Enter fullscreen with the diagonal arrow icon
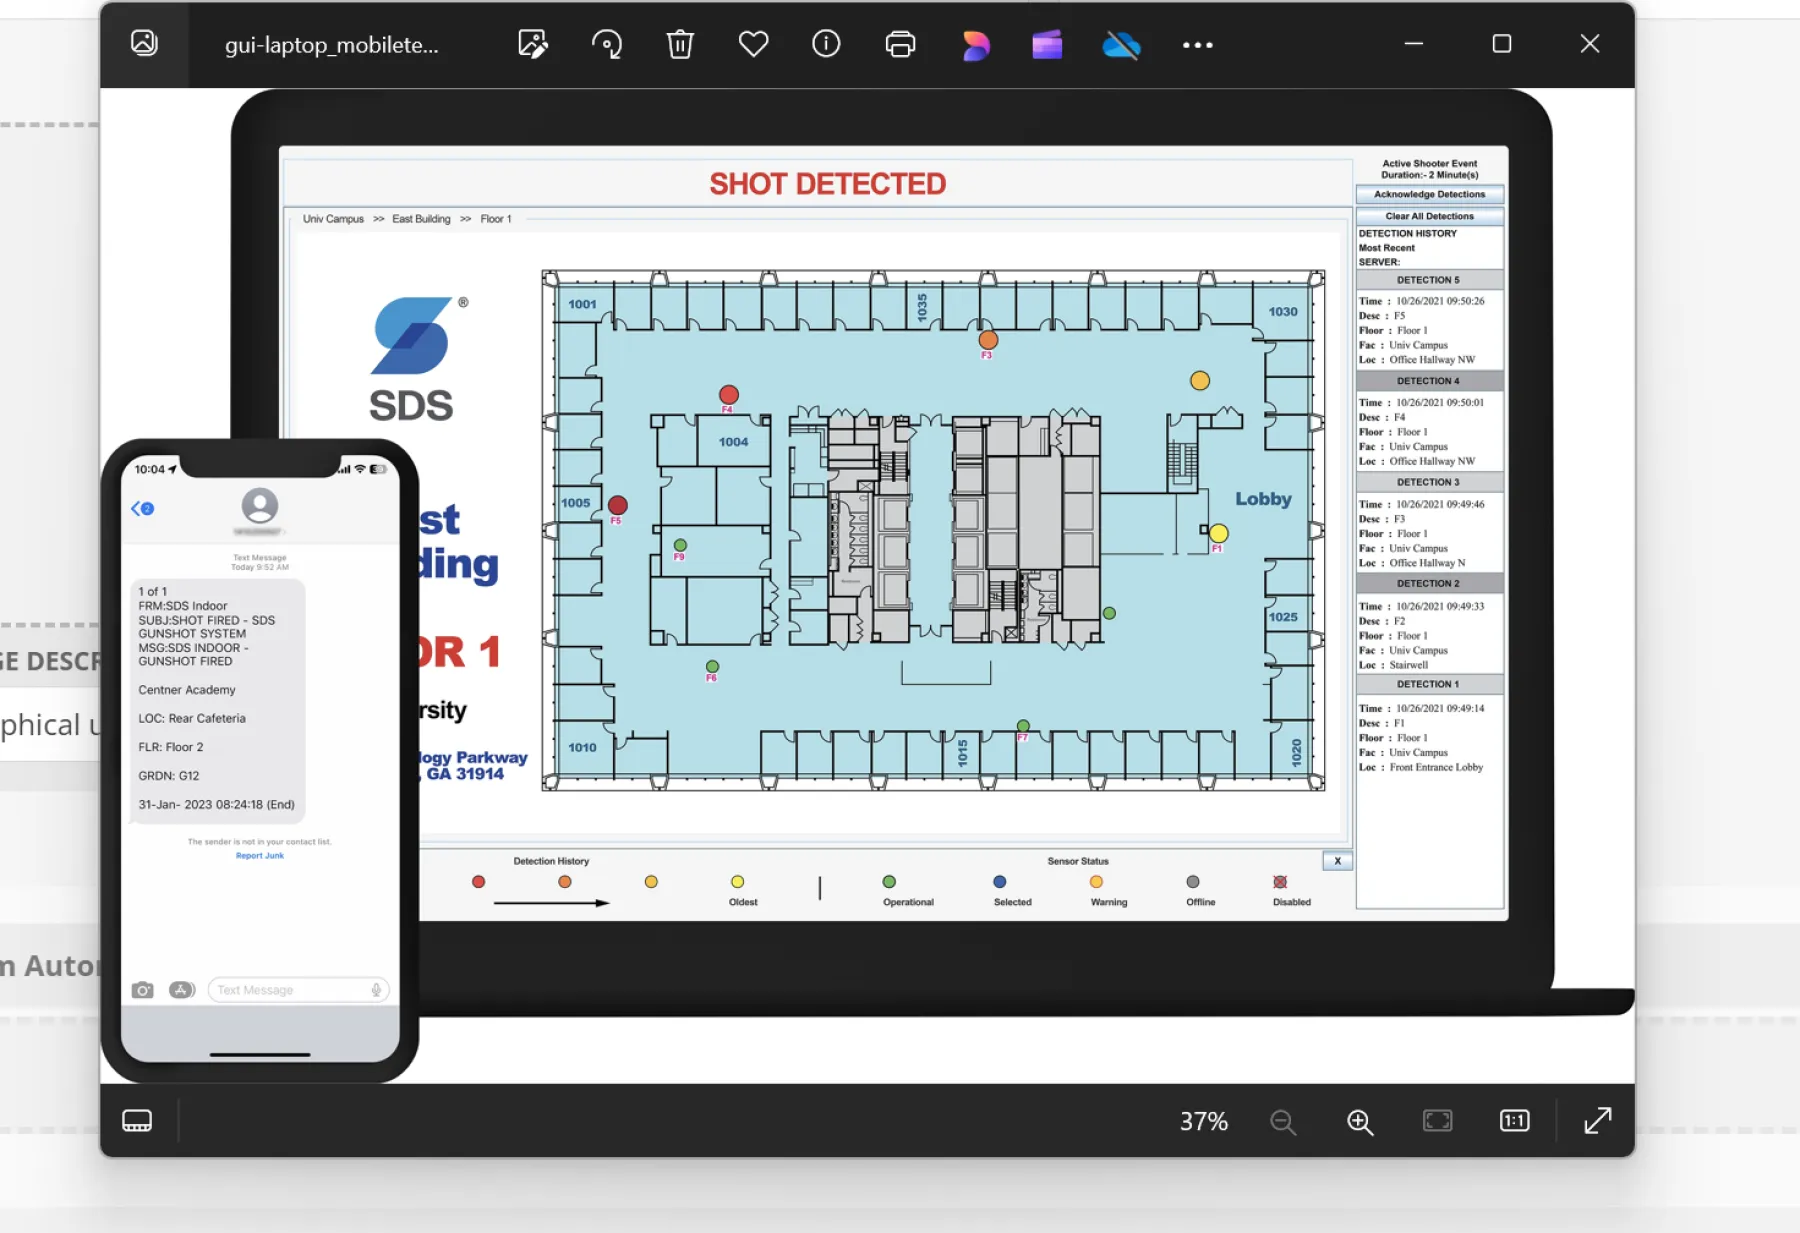Viewport: 1800px width, 1233px height. pos(1598,1121)
